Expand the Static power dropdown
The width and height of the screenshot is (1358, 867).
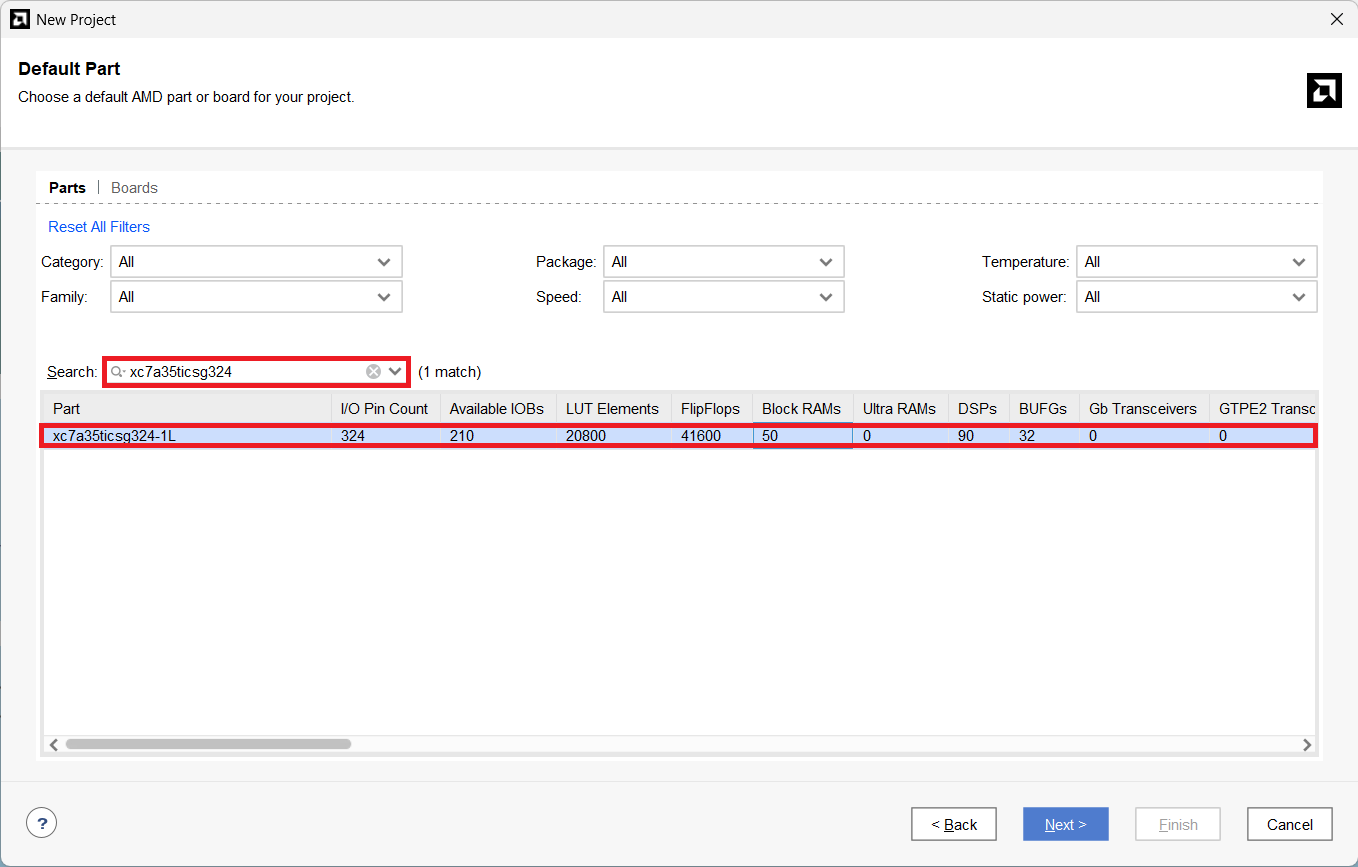(x=1196, y=297)
